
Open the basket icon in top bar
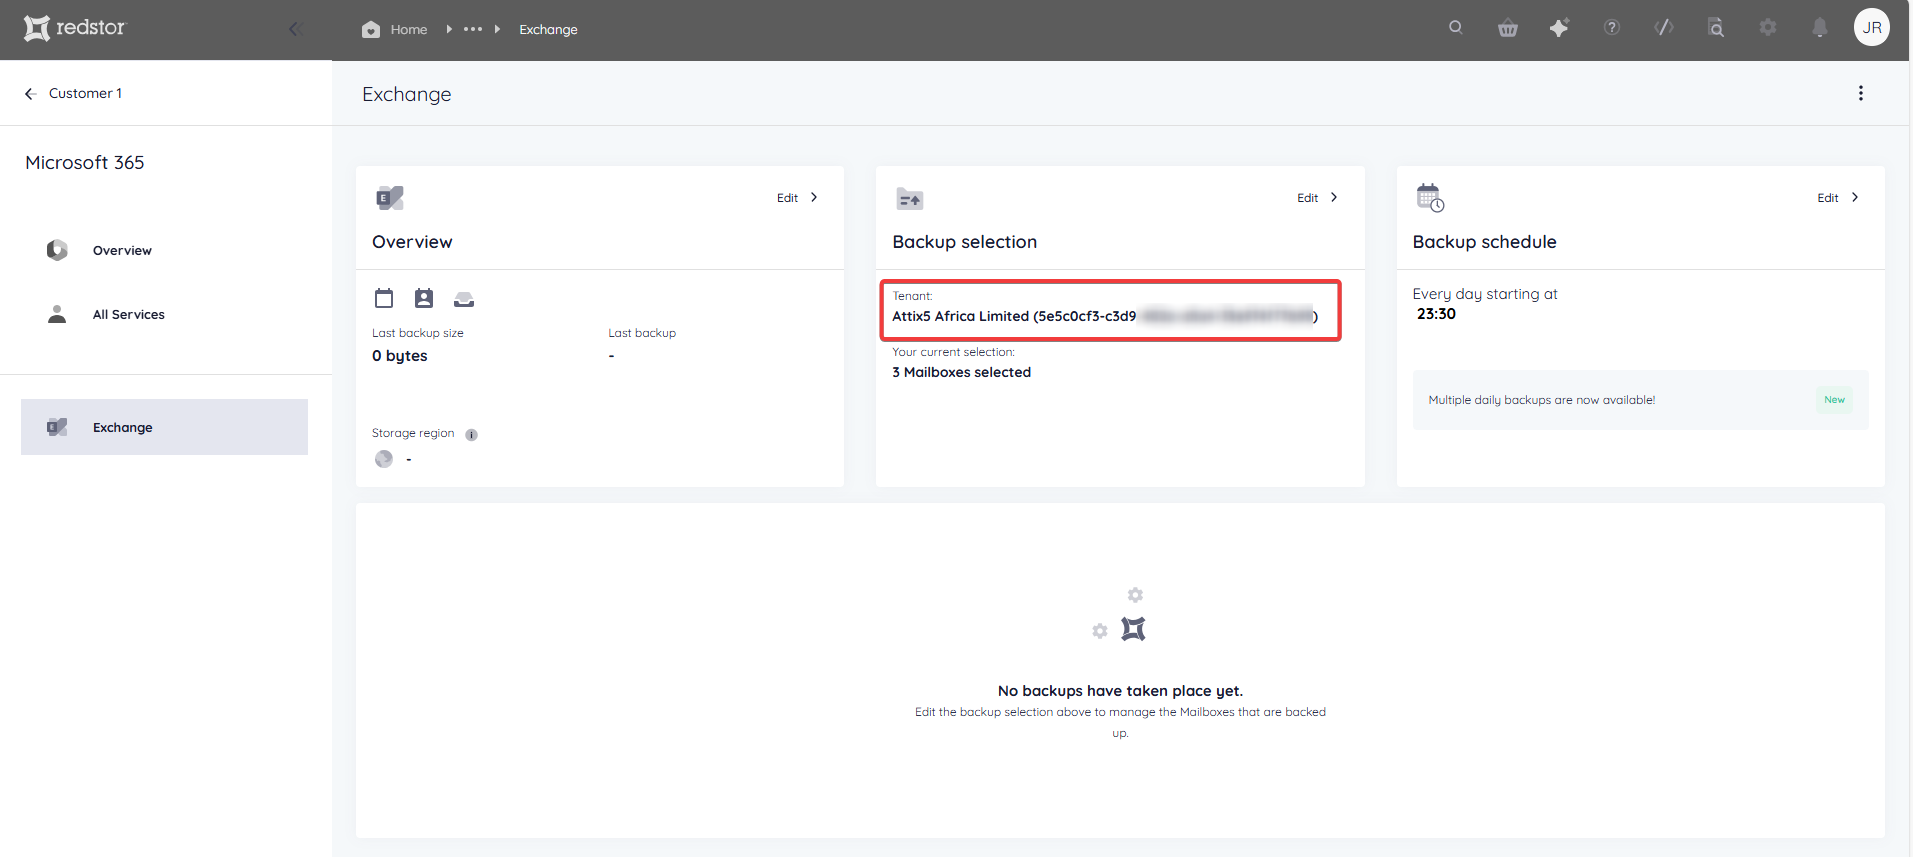pos(1508,28)
